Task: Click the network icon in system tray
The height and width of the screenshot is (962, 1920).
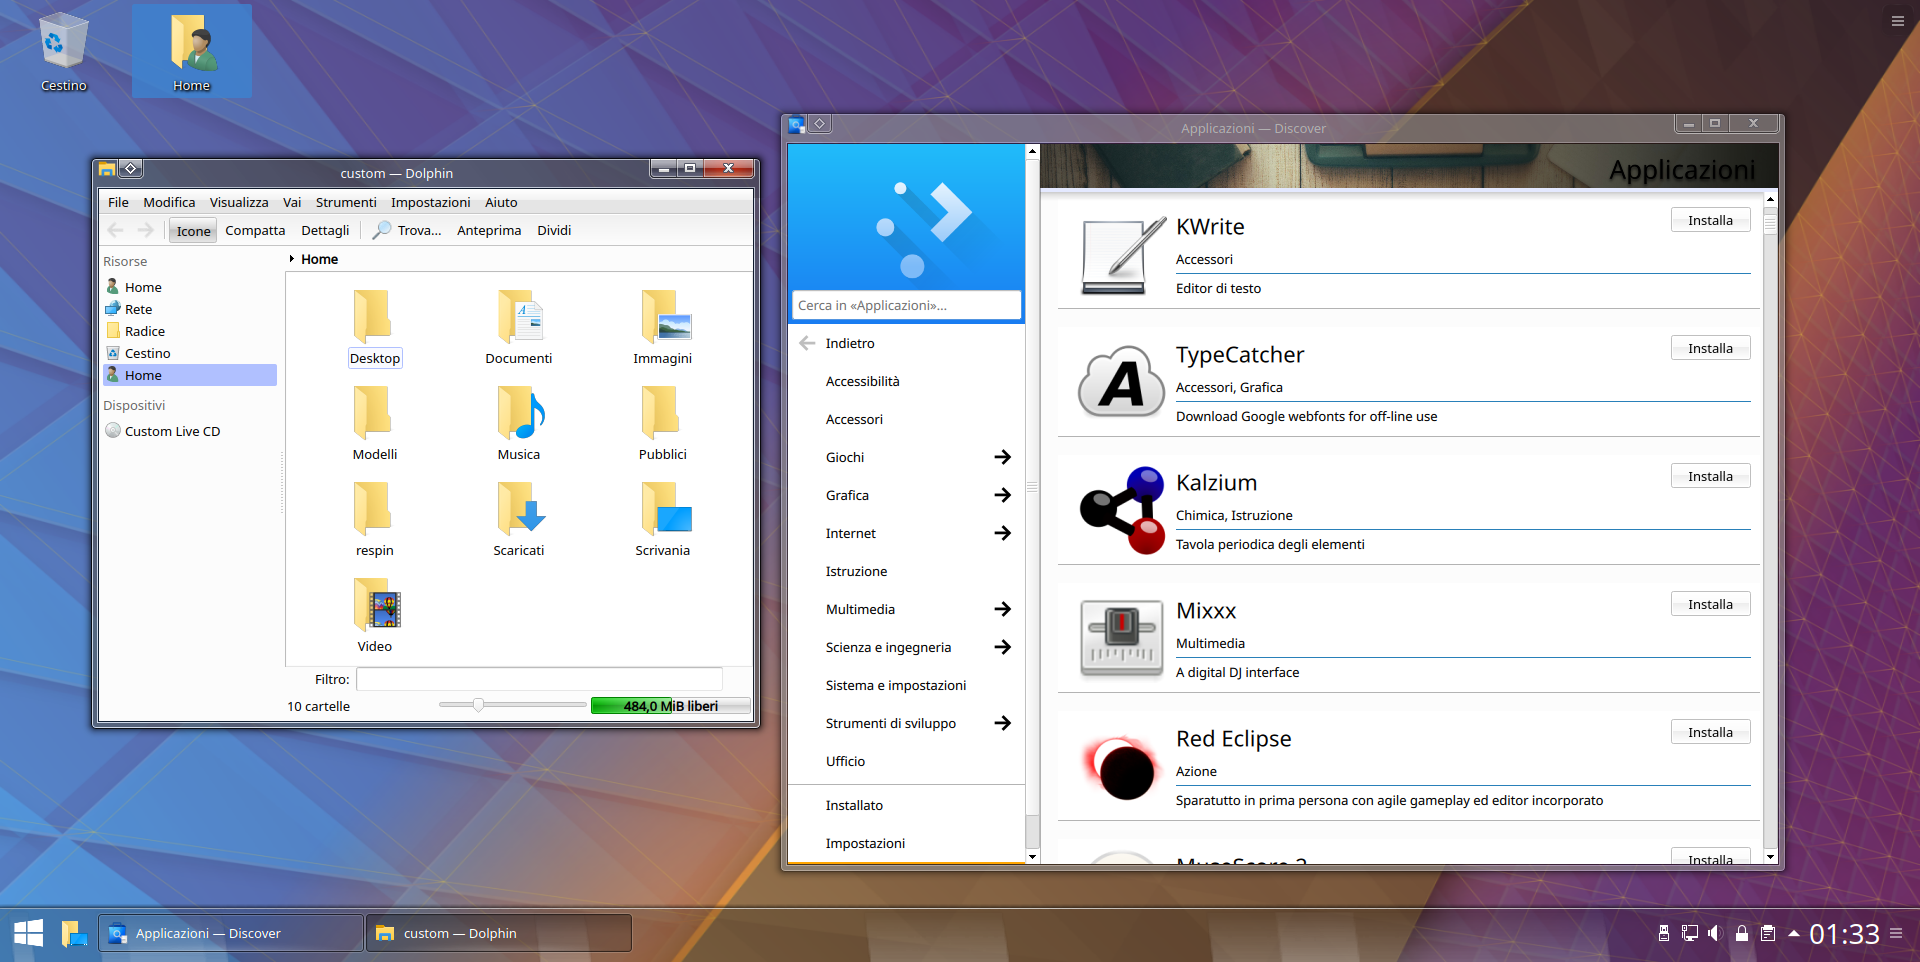Action: click(1689, 933)
